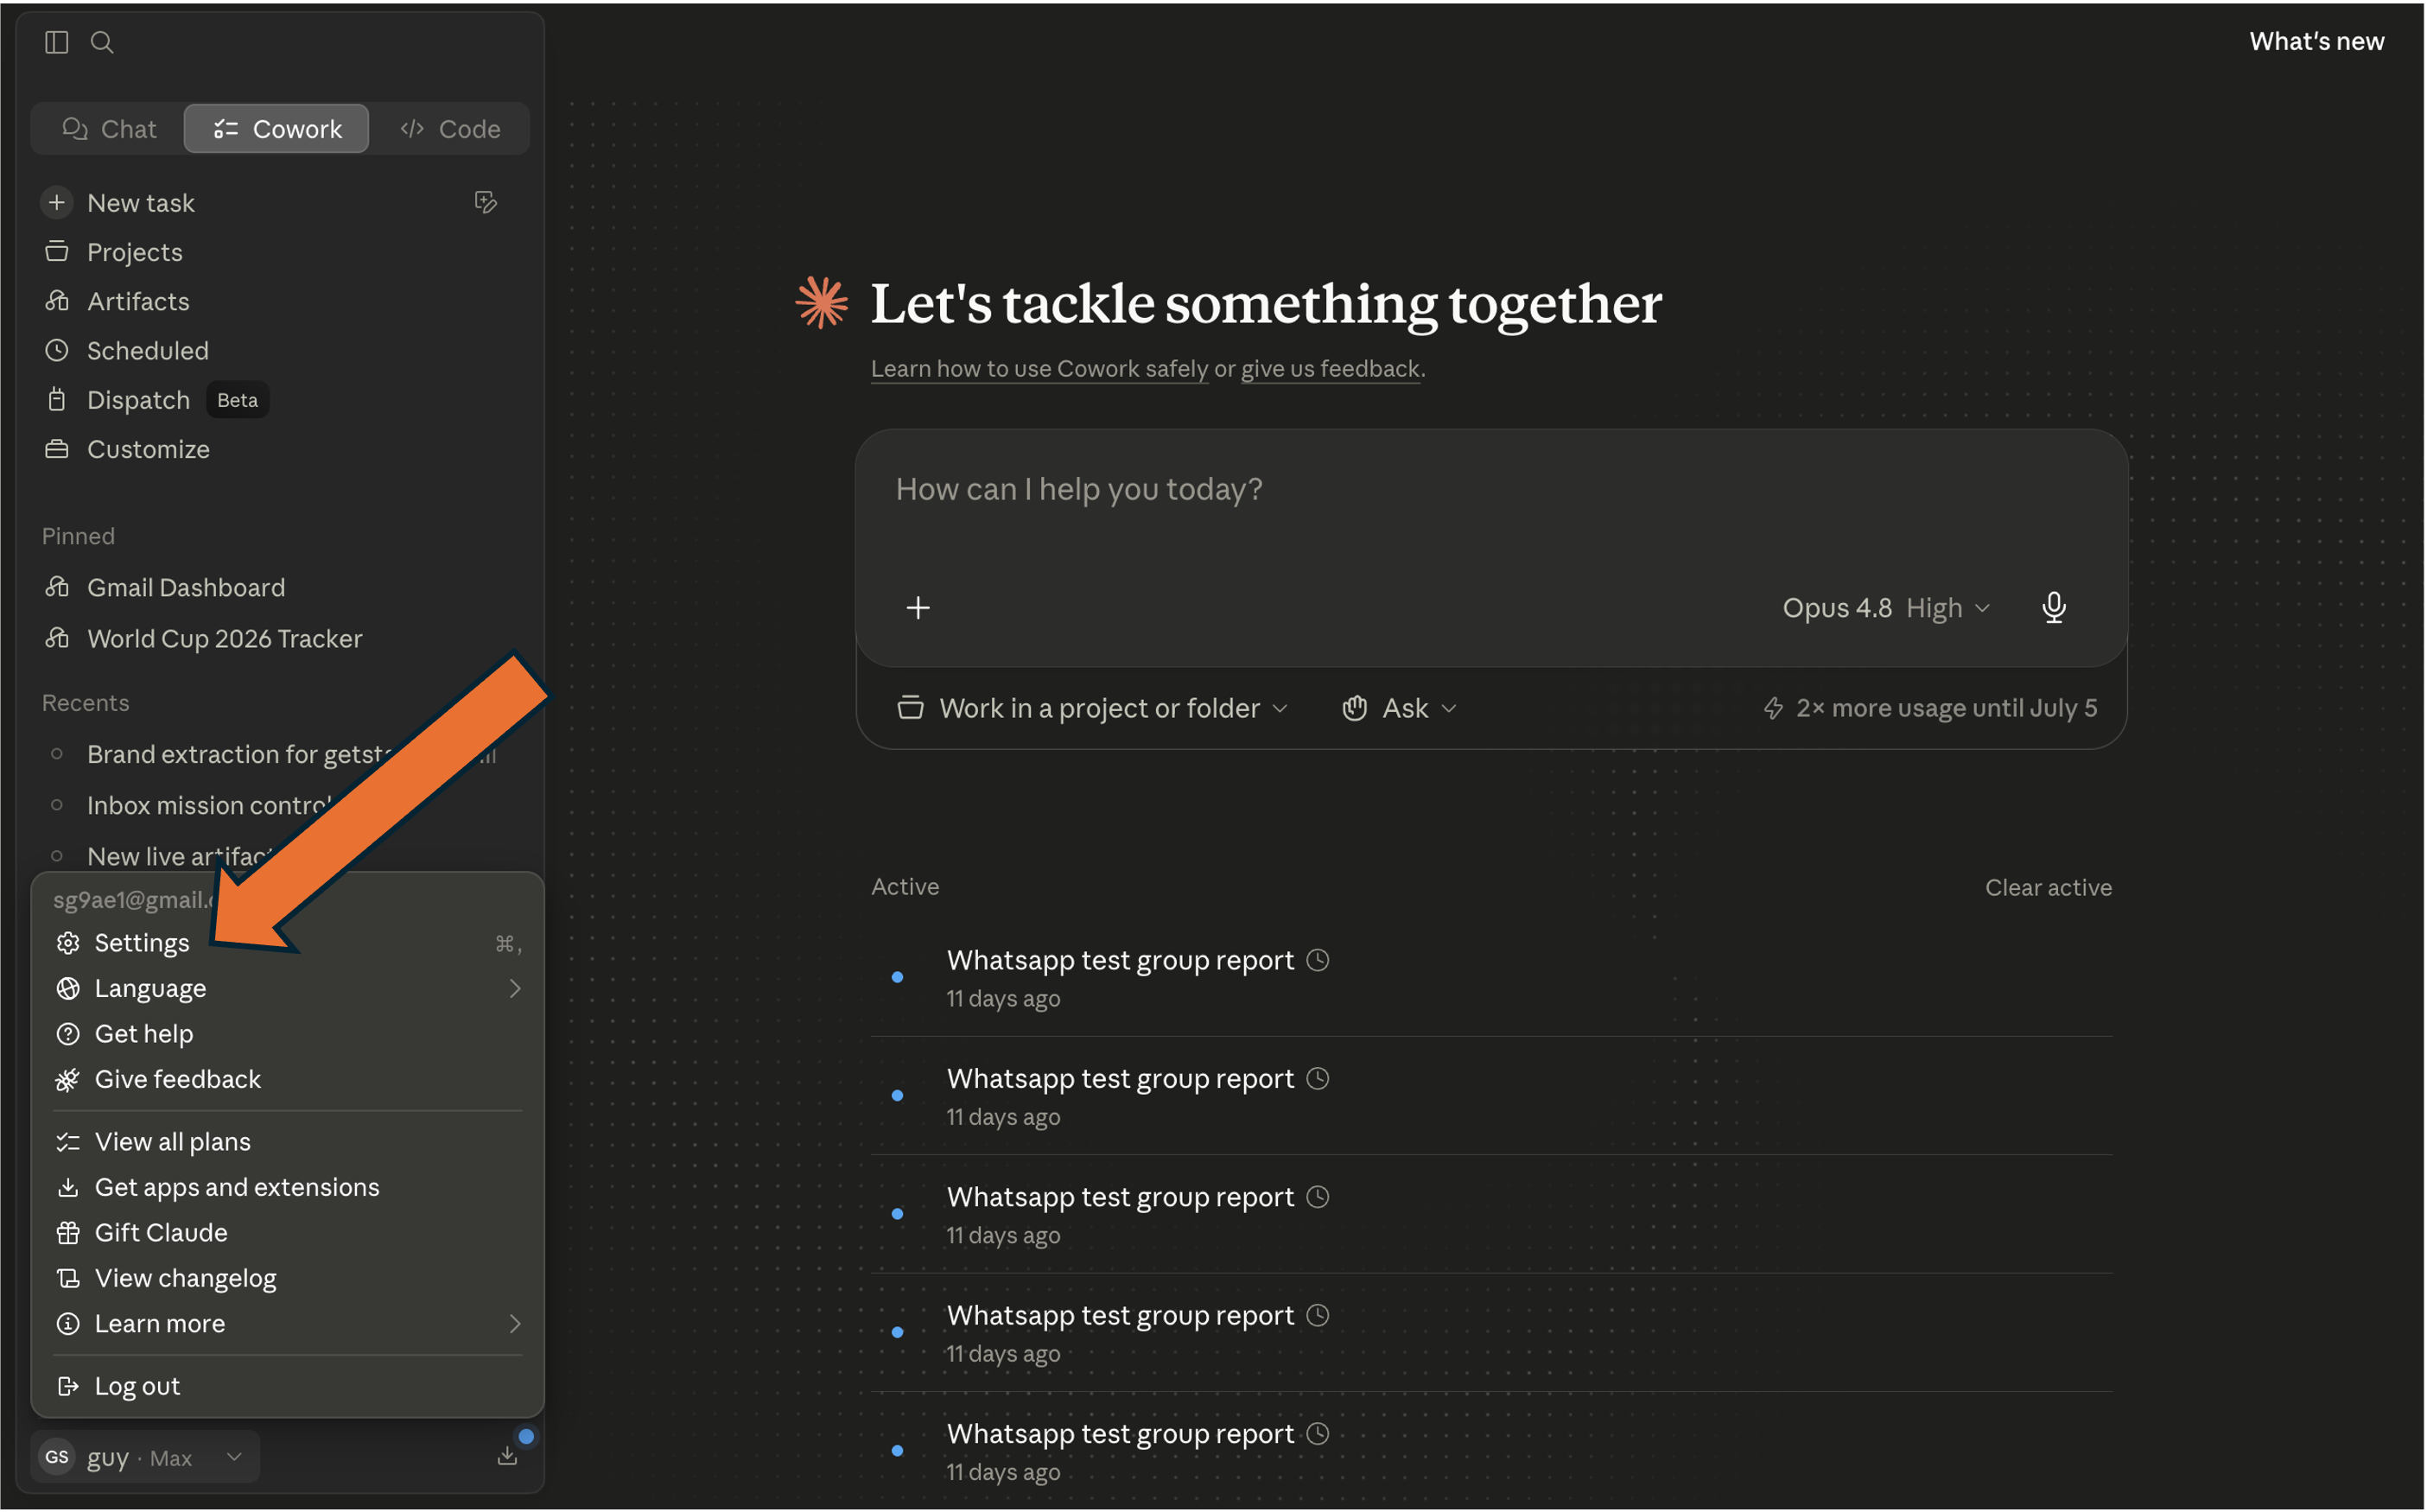Open Inbox mission control recent task

(x=208, y=806)
